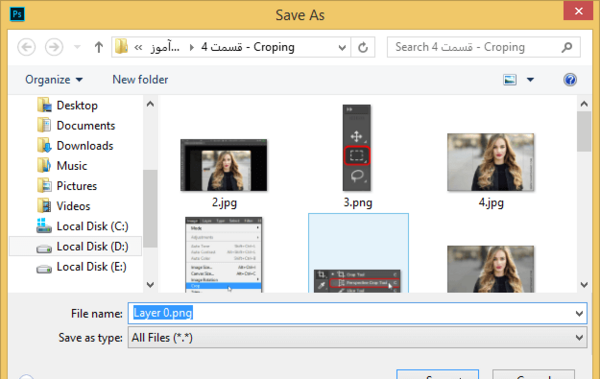Select Local Disk (D:)

pos(92,247)
